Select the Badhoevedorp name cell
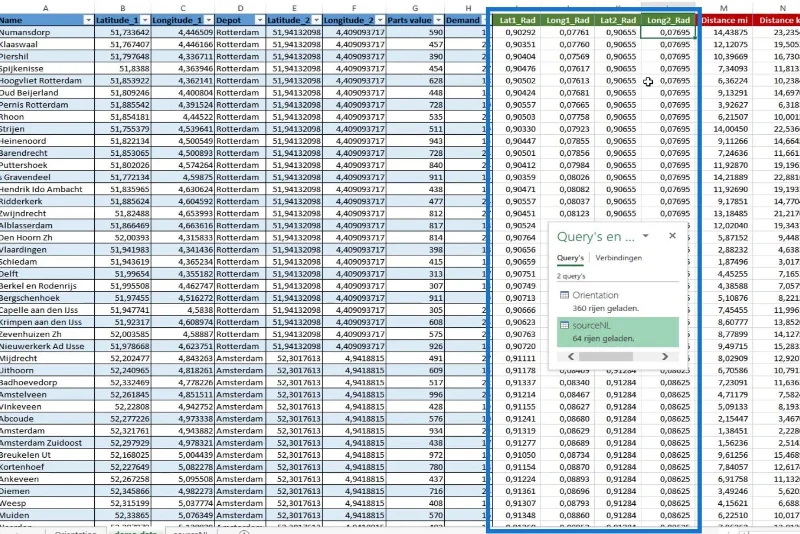Screen dimensions: 800x534 (47, 383)
